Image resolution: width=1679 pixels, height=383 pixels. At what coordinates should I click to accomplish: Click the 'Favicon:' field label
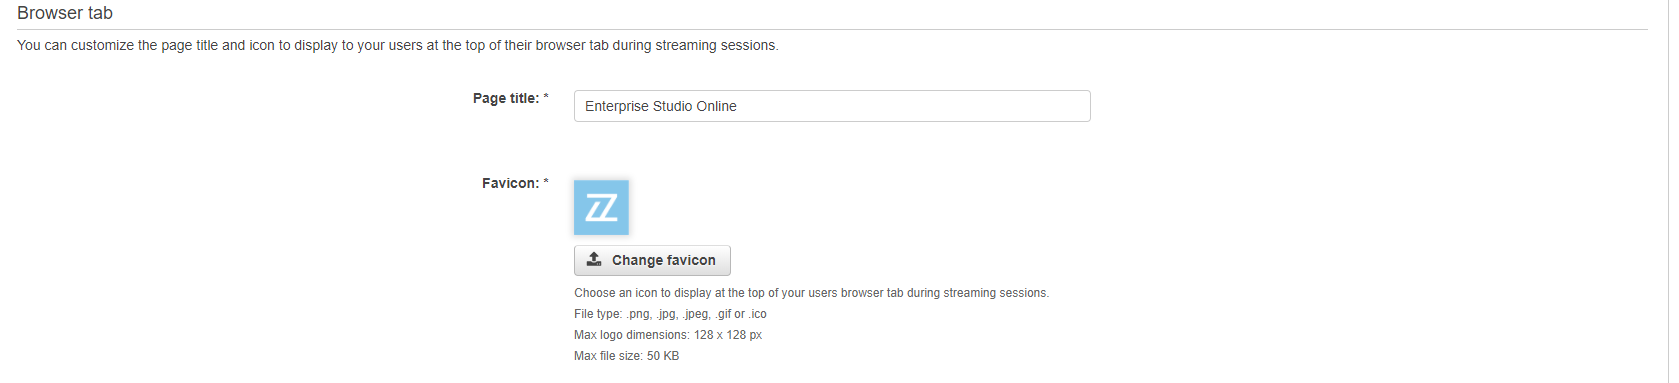click(511, 183)
